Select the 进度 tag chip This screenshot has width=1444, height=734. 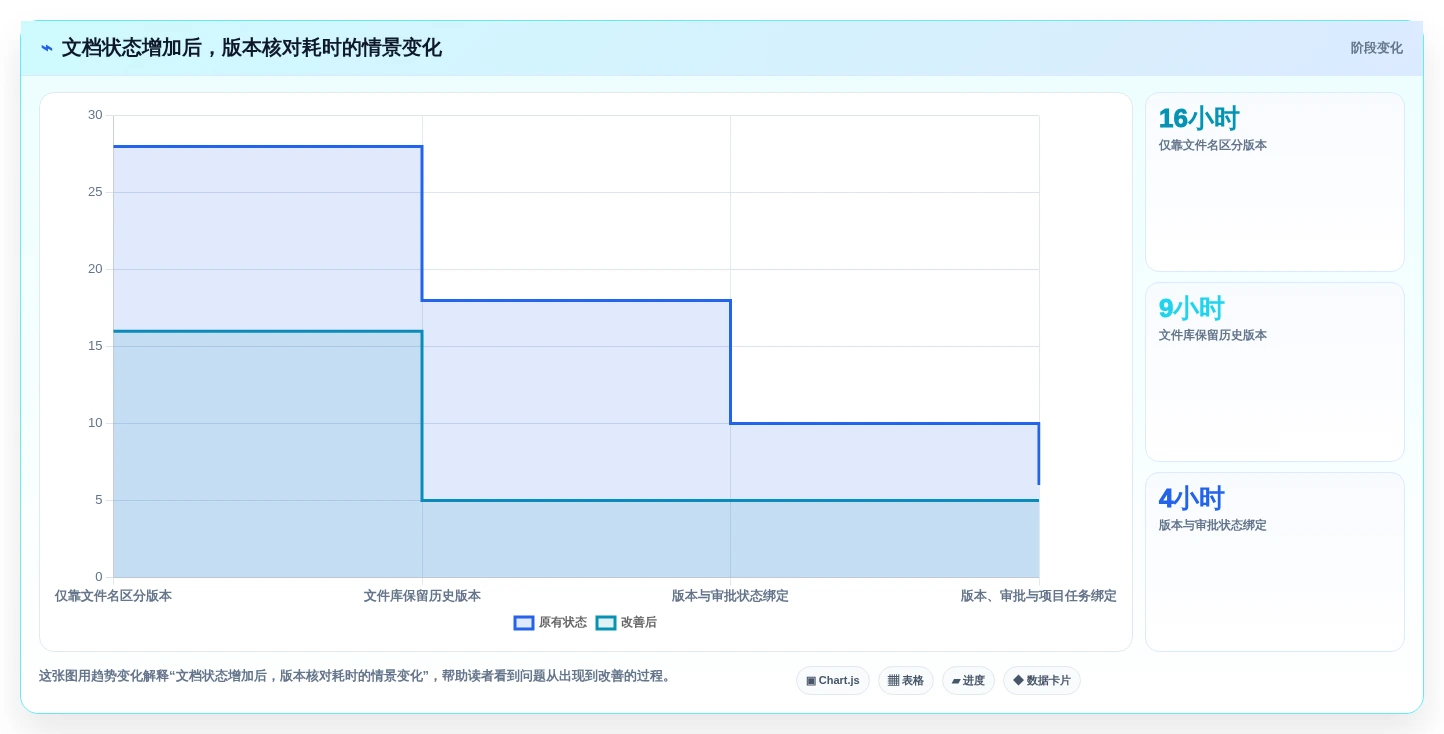click(x=968, y=681)
